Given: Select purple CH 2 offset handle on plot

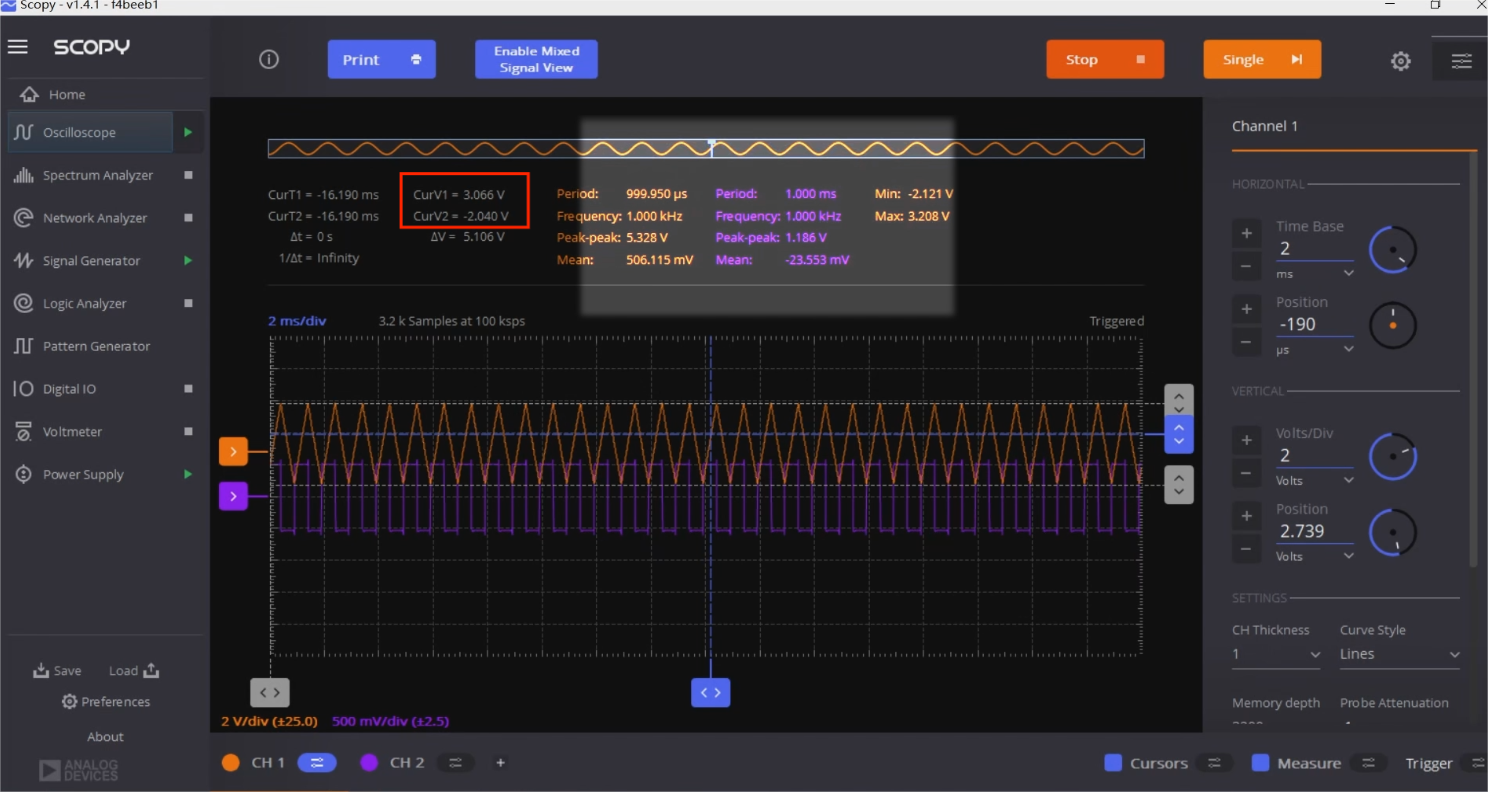Looking at the screenshot, I should (233, 495).
